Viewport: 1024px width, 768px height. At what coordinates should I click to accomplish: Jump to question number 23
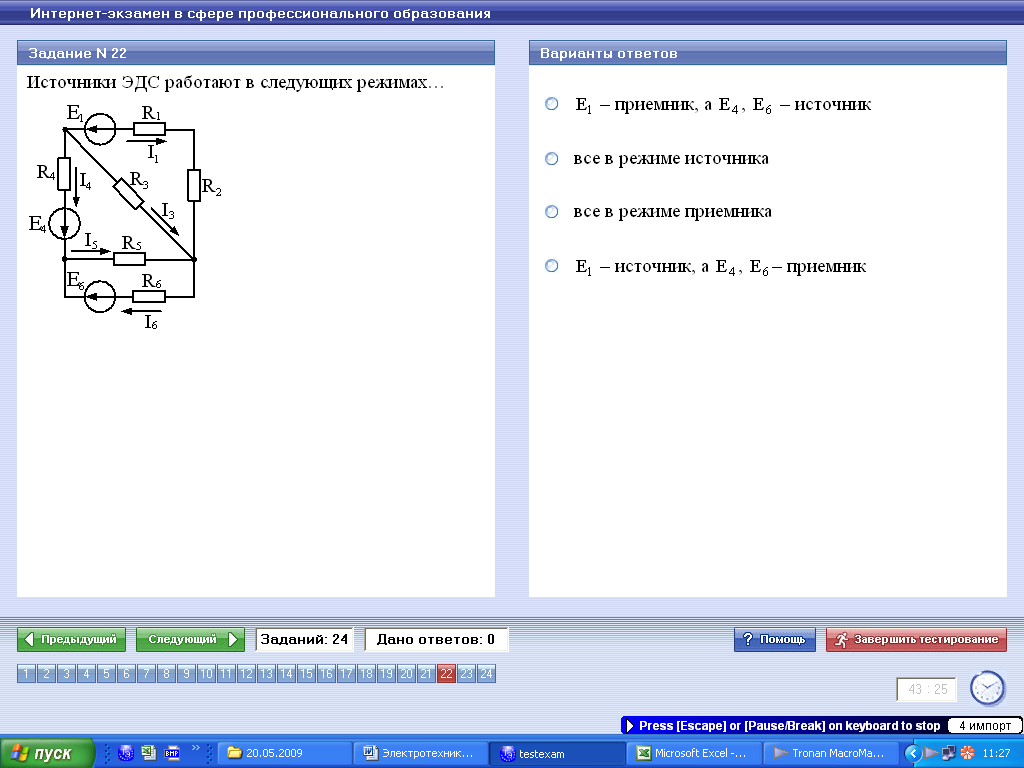click(x=467, y=673)
